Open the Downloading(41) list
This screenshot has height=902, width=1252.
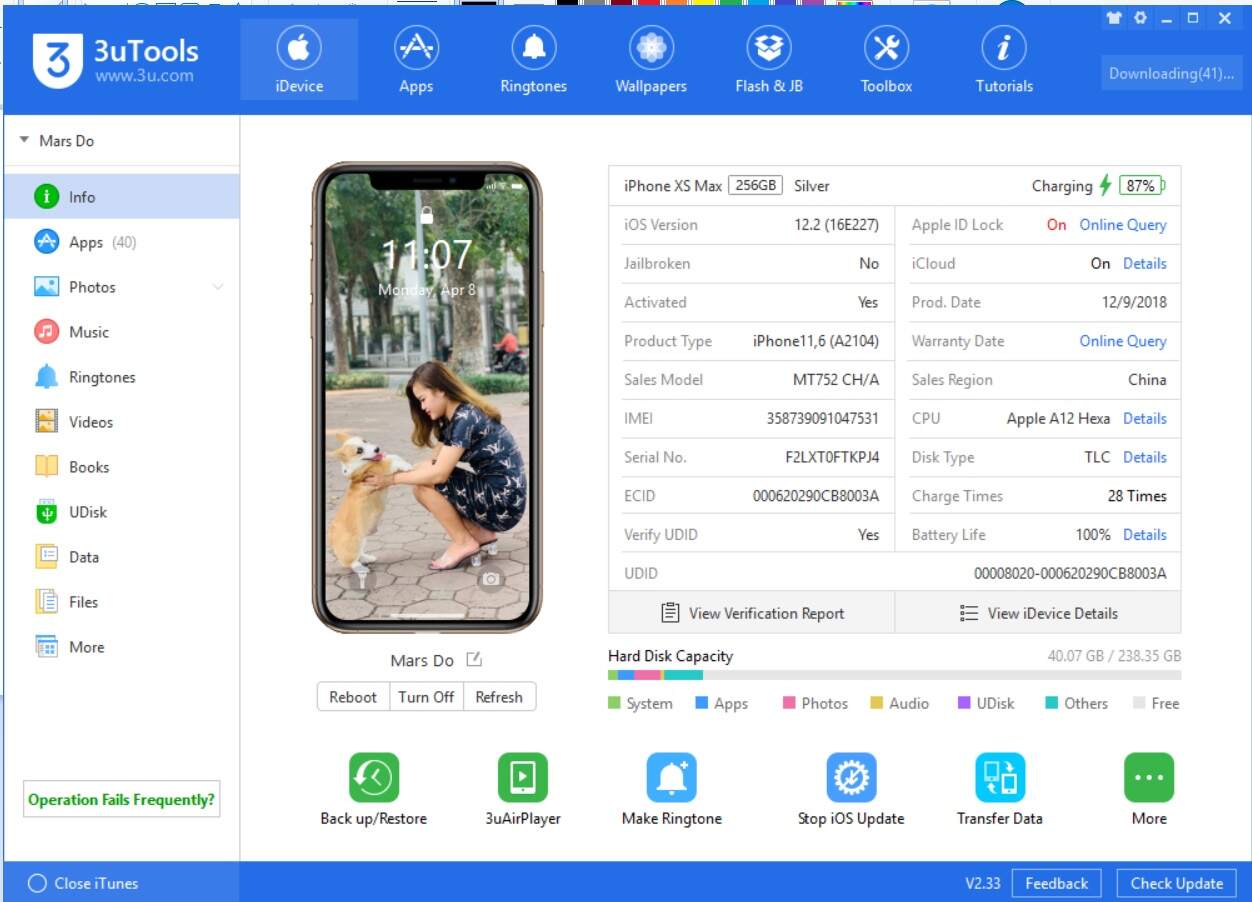tap(1172, 73)
